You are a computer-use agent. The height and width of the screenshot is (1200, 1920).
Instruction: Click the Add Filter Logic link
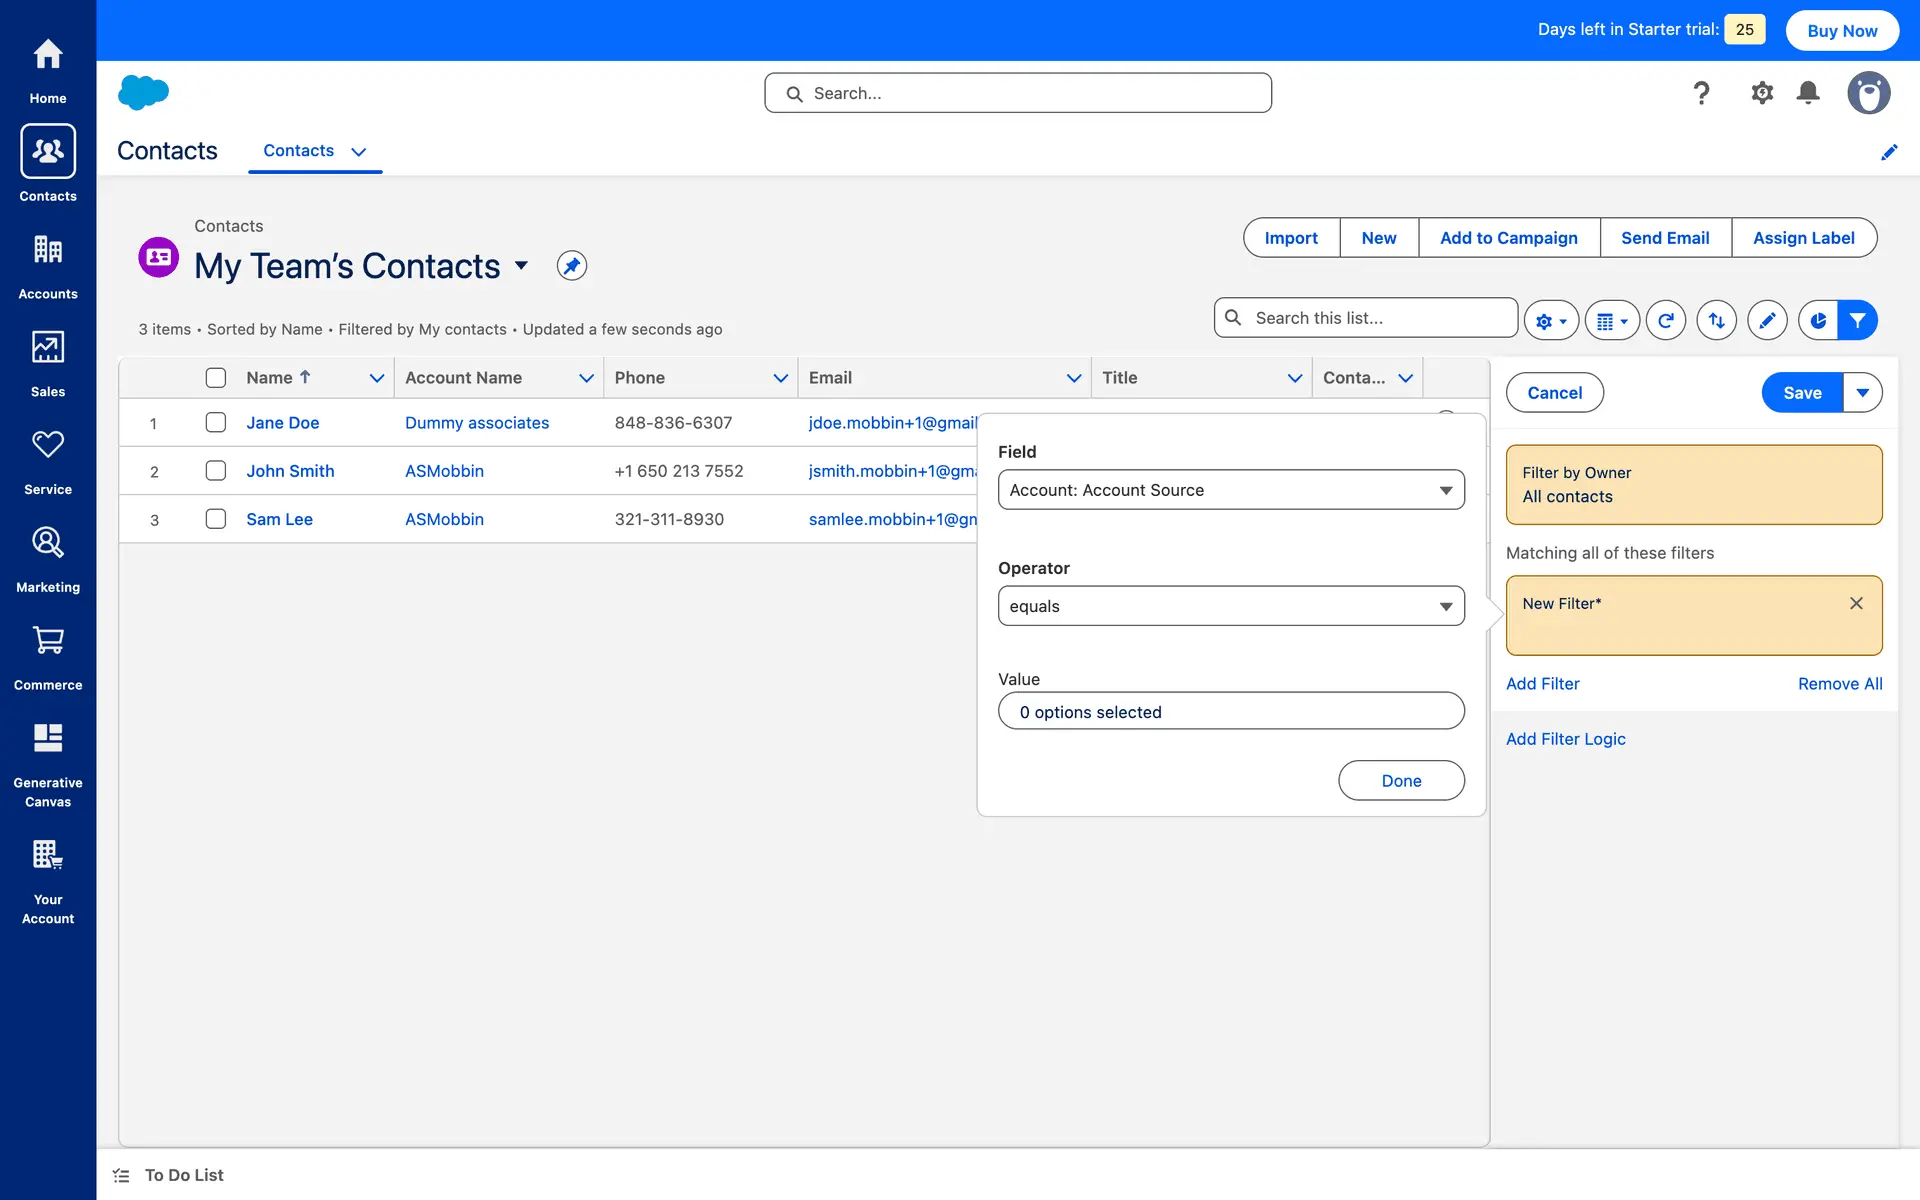coord(1565,739)
